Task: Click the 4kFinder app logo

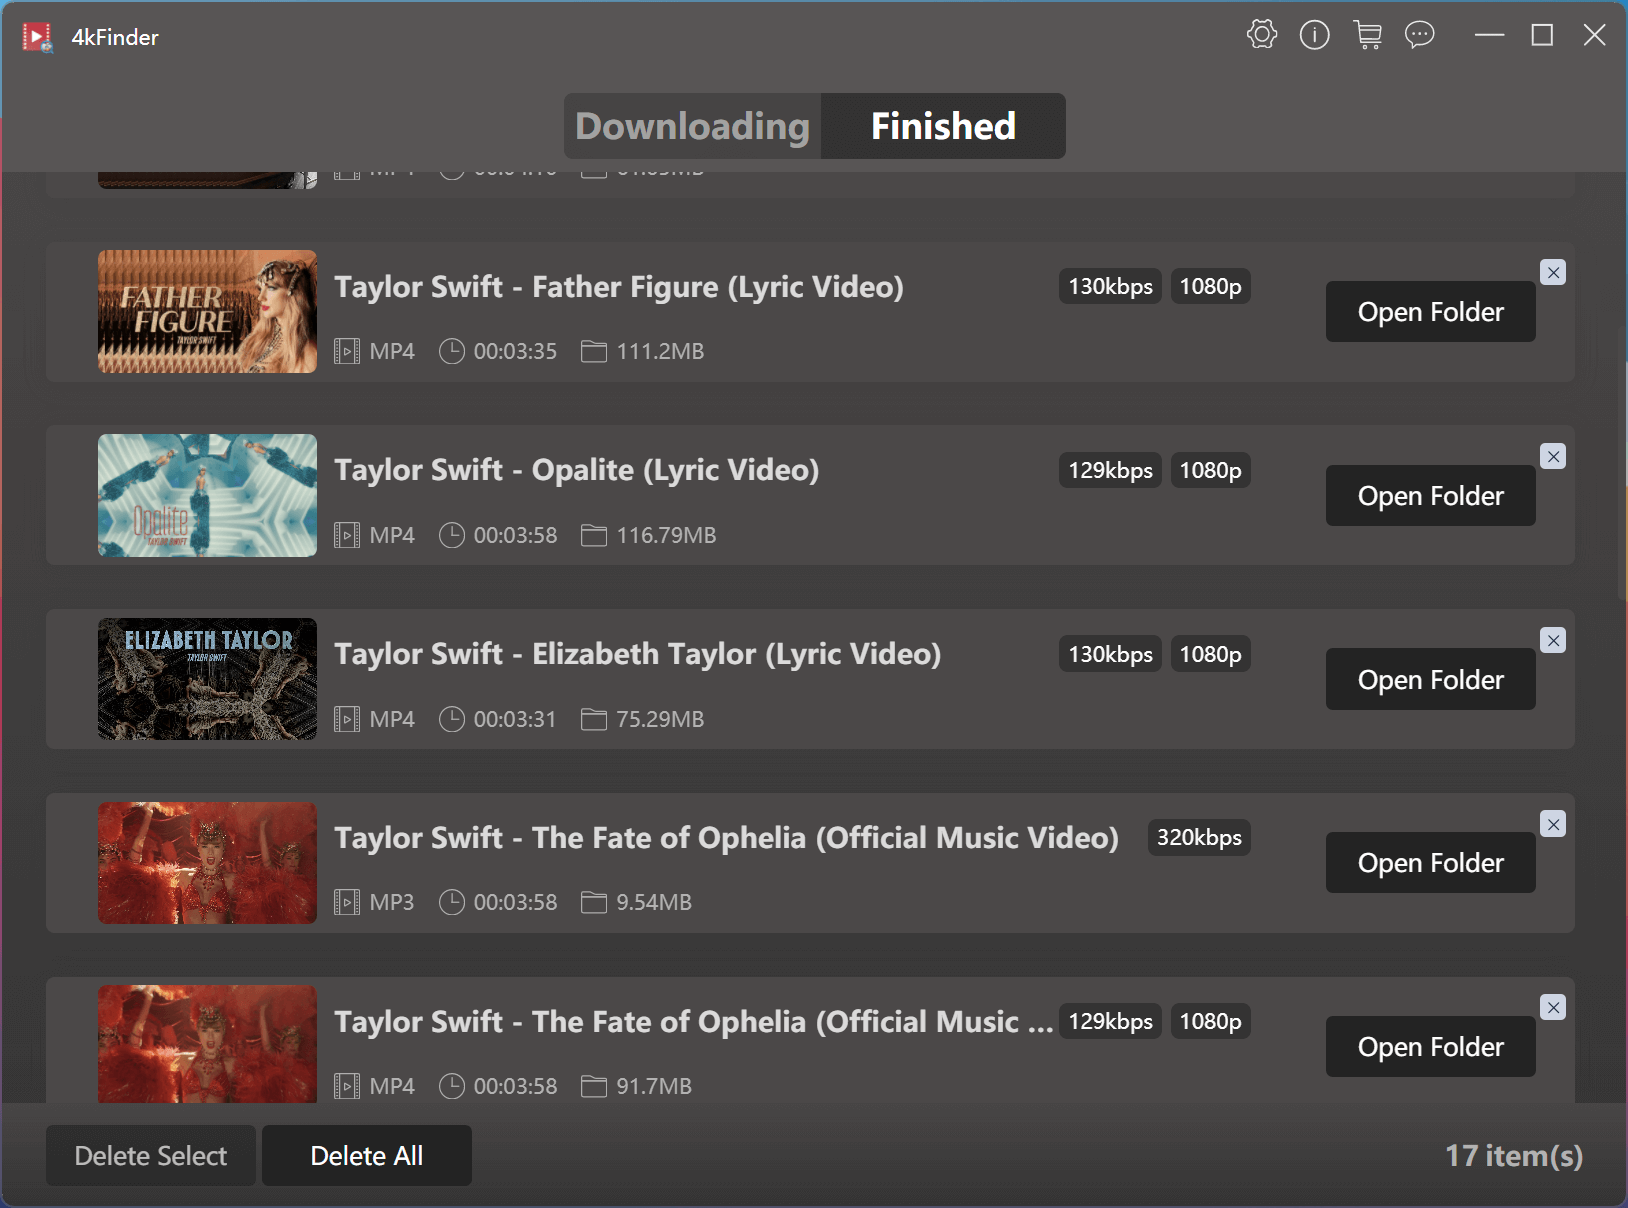Action: coord(36,36)
